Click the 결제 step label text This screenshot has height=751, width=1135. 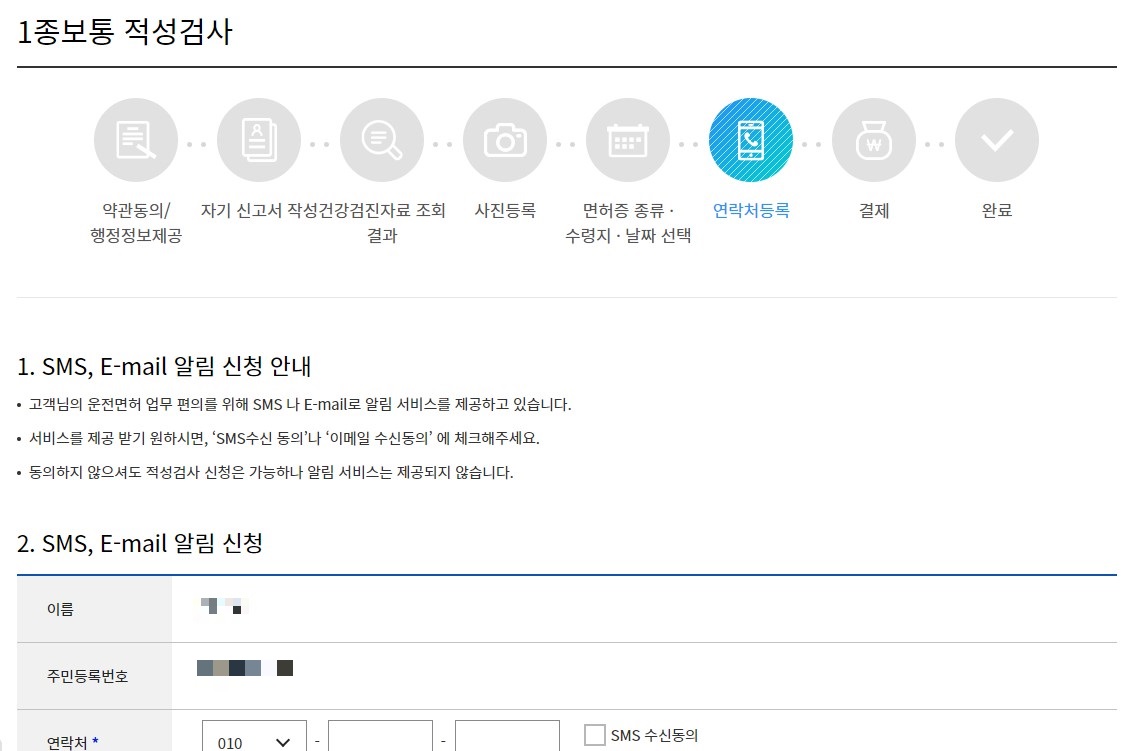pos(874,211)
